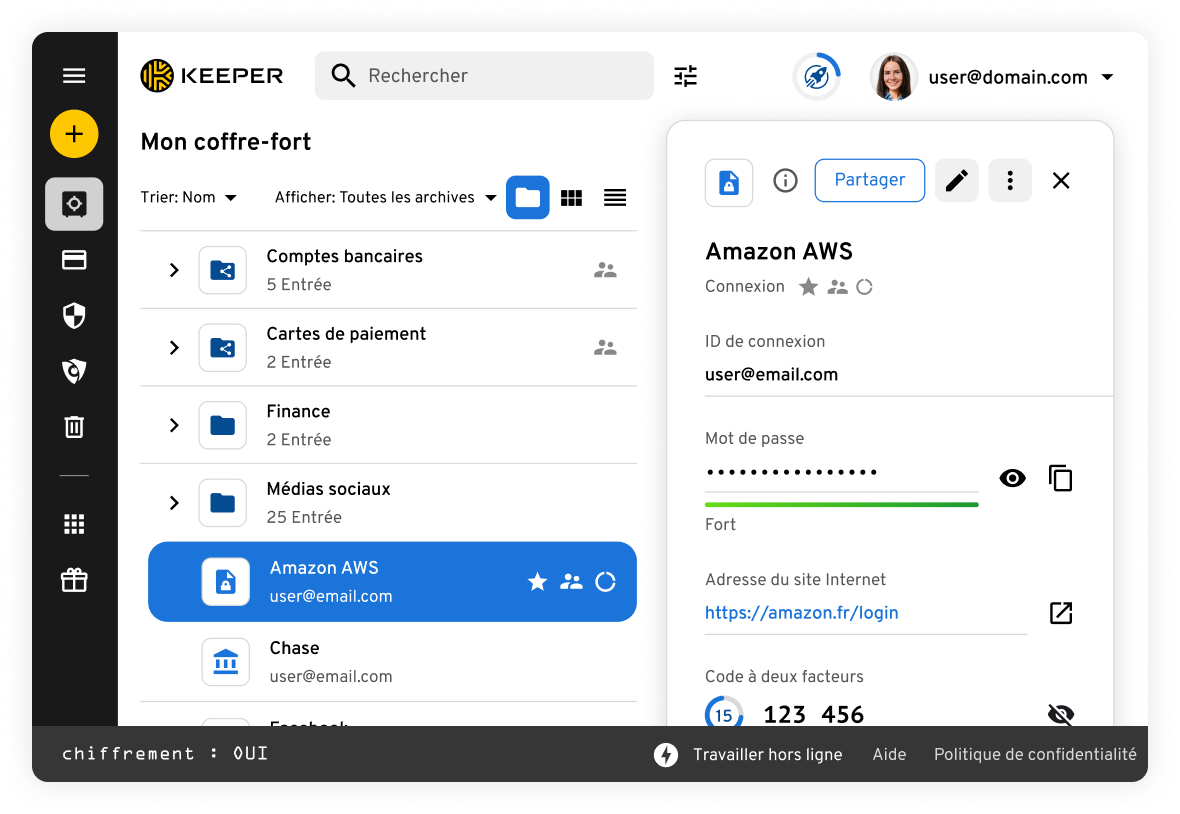Toggle the favorite star under Amazon AWS title

(x=808, y=287)
